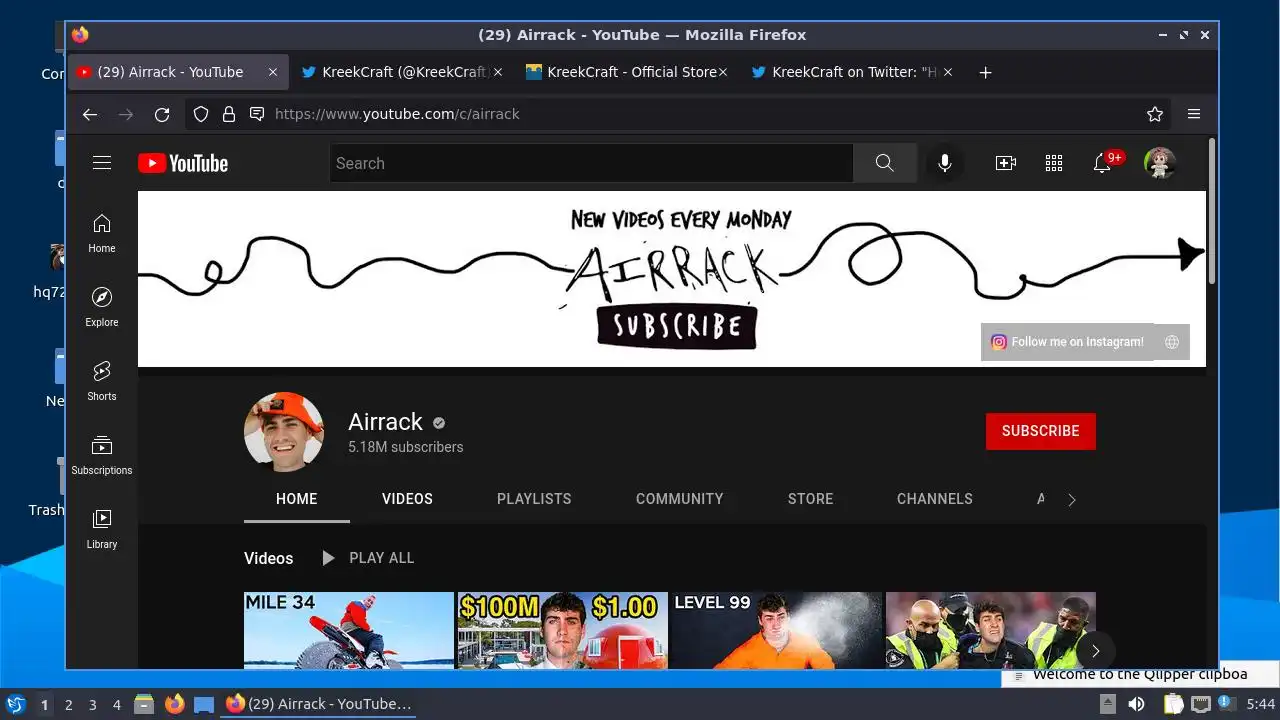The image size is (1280, 720).
Task: Open the $100M vs $1.00 video thumbnail
Action: coord(562,630)
